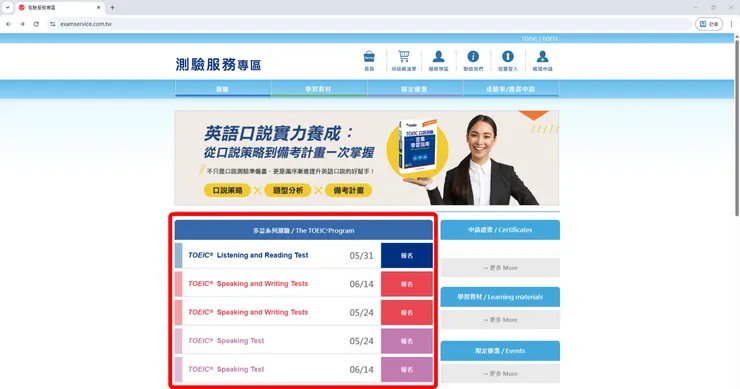Click the 申請證書 / Certificates header
Viewport: 740px width, 389px height.
pyautogui.click(x=500, y=230)
